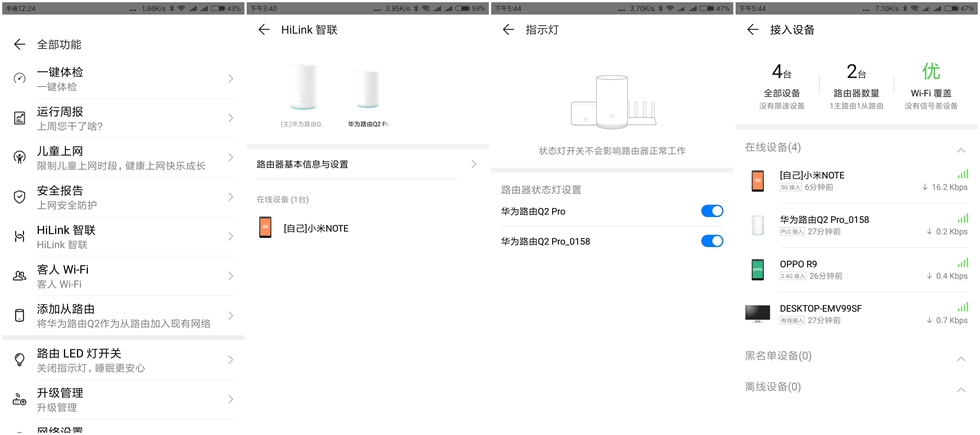Tap [自己]小米NOTE in HiLink online devices
The image size is (980, 435).
tap(368, 228)
